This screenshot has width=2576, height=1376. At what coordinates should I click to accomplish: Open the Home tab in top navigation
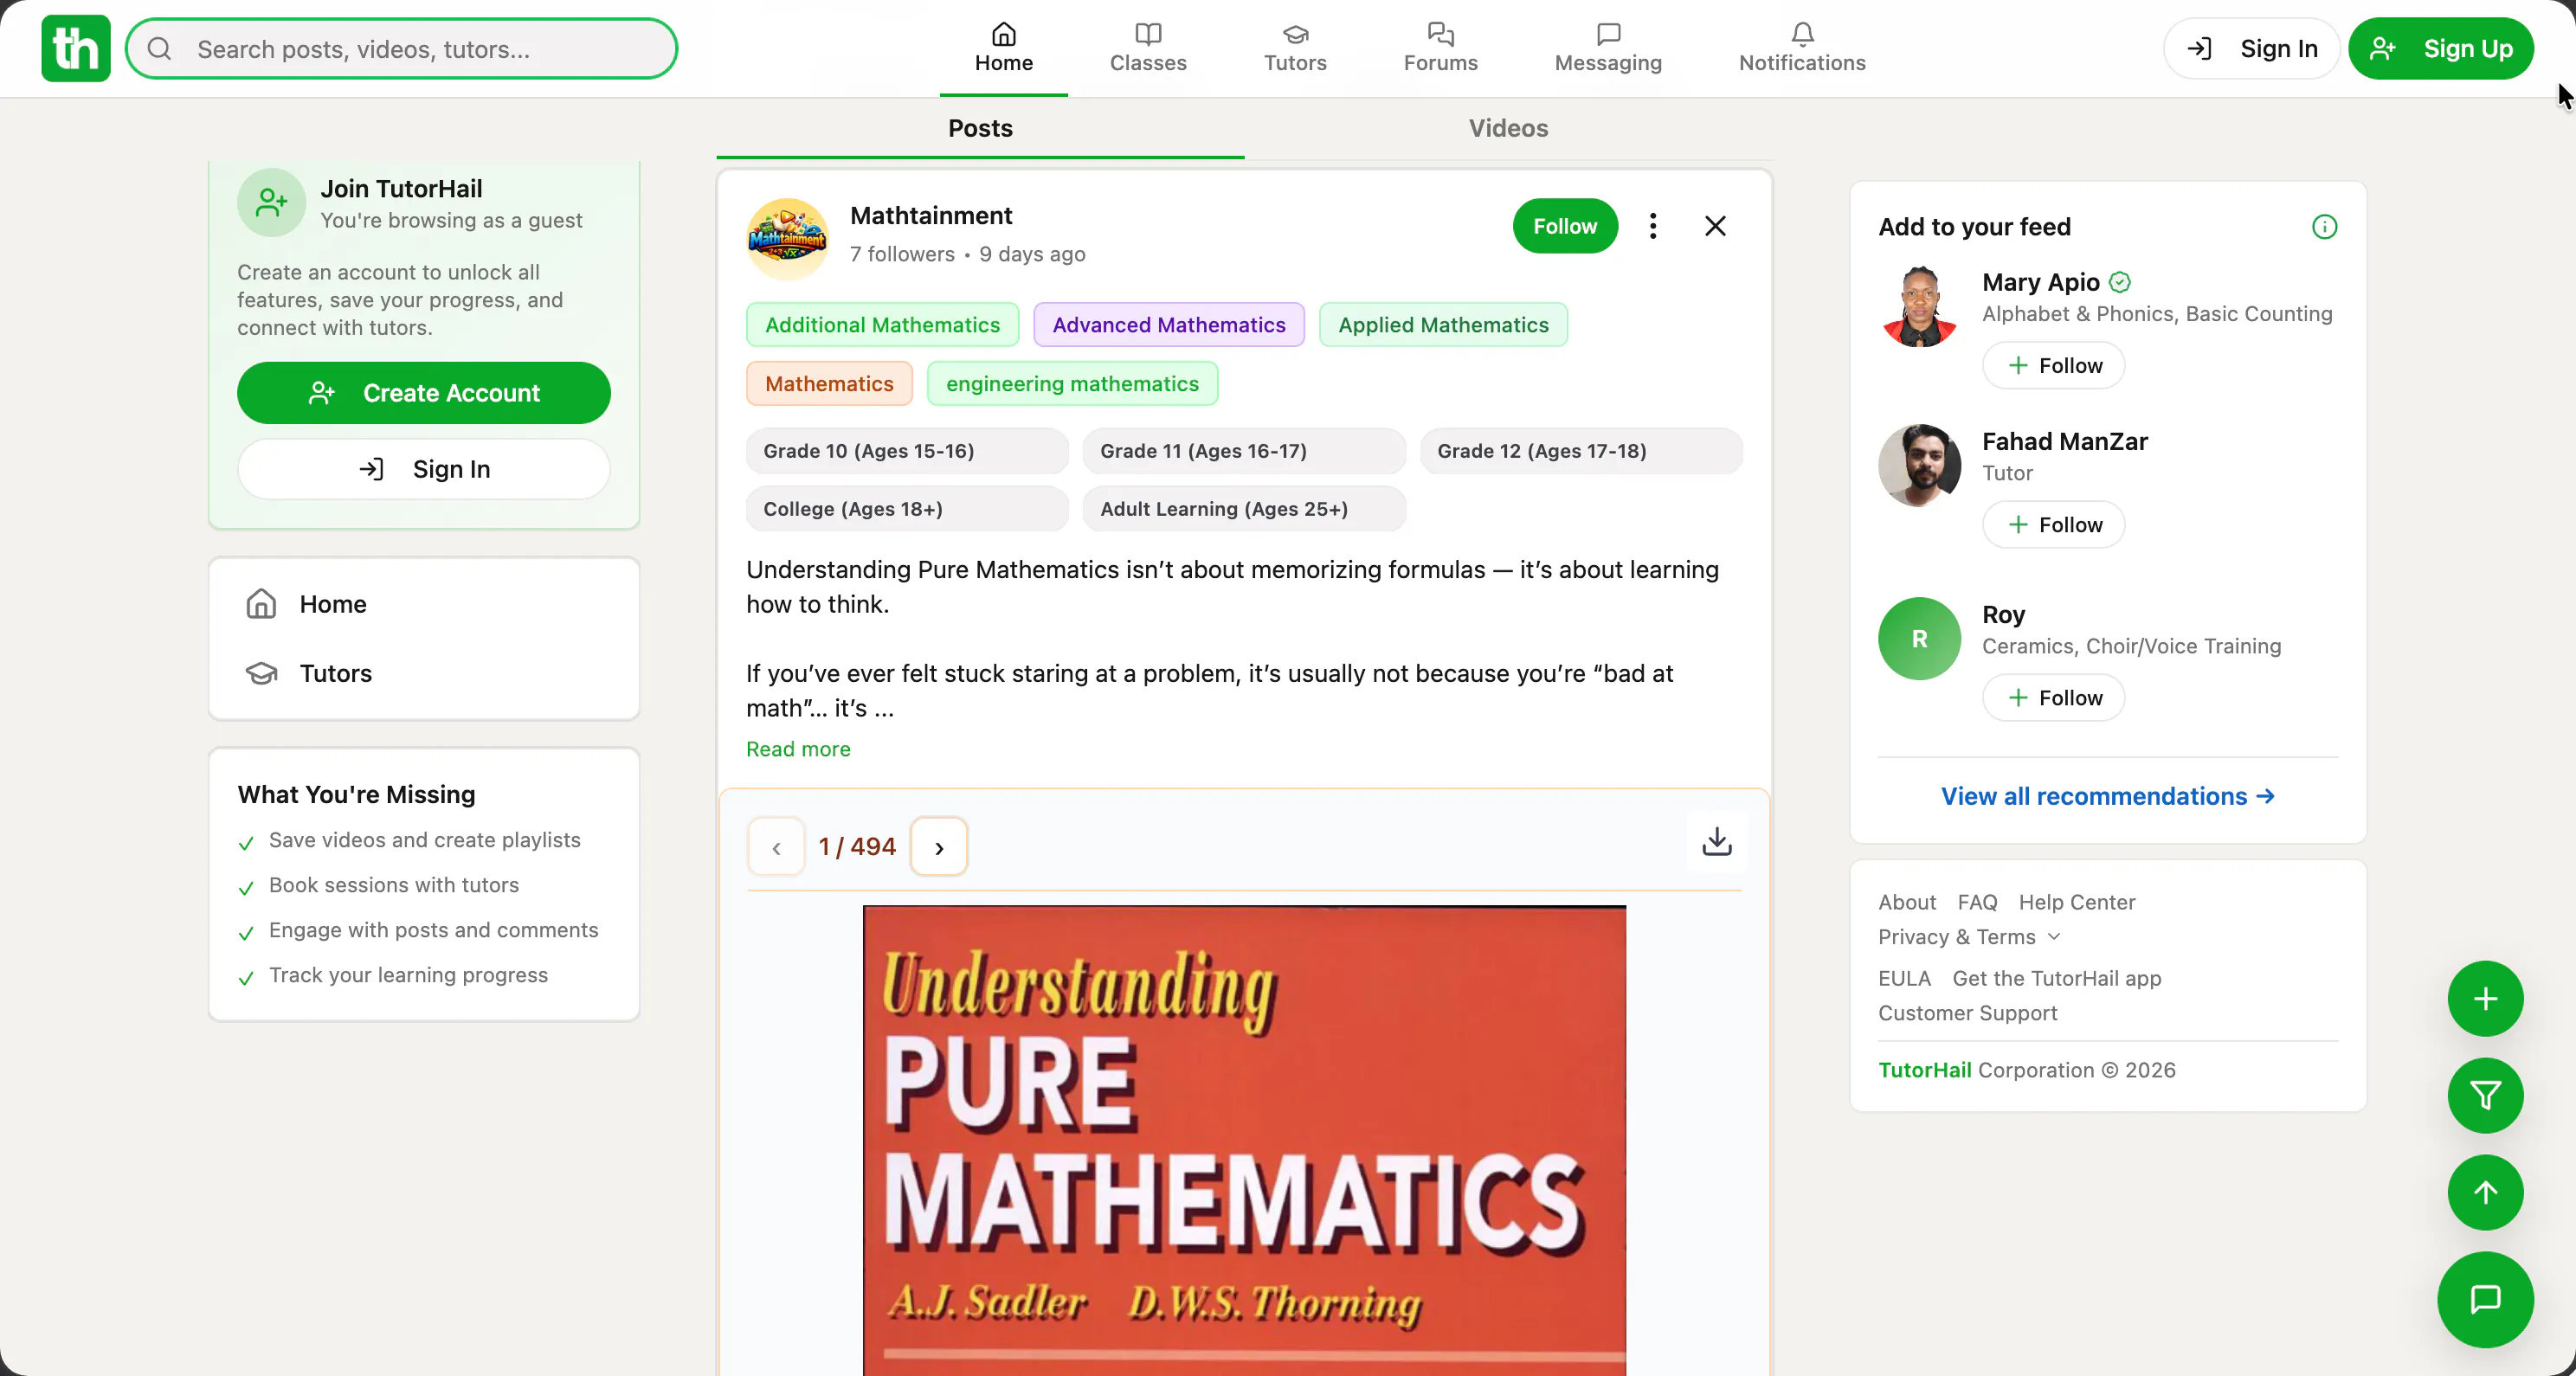(1003, 48)
